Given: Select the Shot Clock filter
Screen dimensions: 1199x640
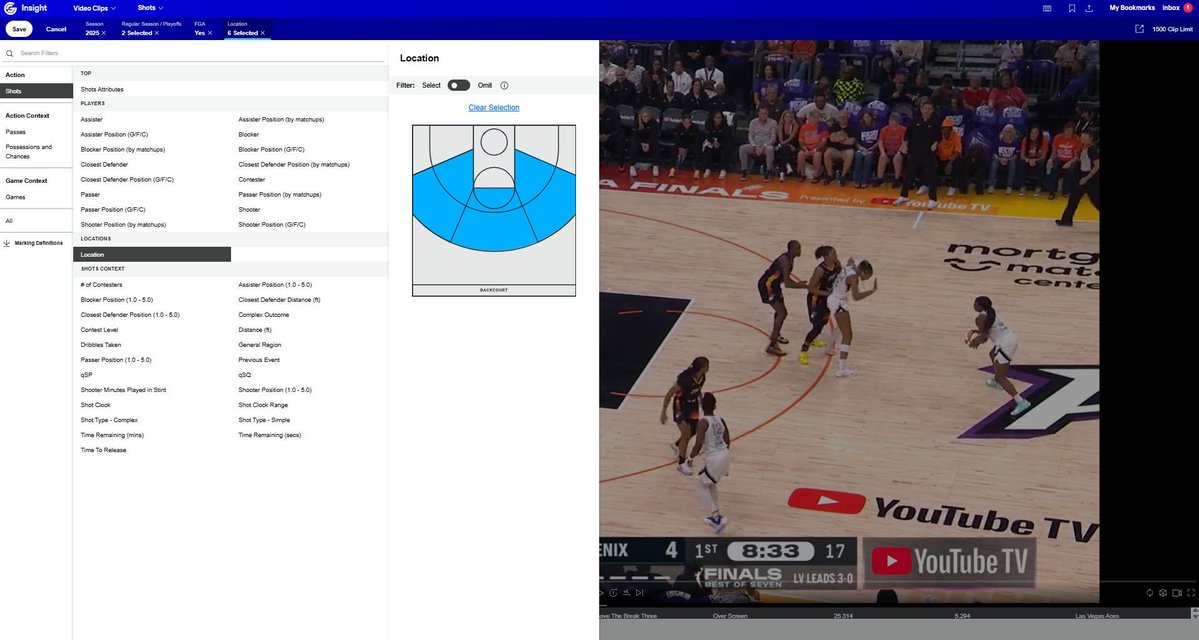Looking at the screenshot, I should [x=96, y=404].
